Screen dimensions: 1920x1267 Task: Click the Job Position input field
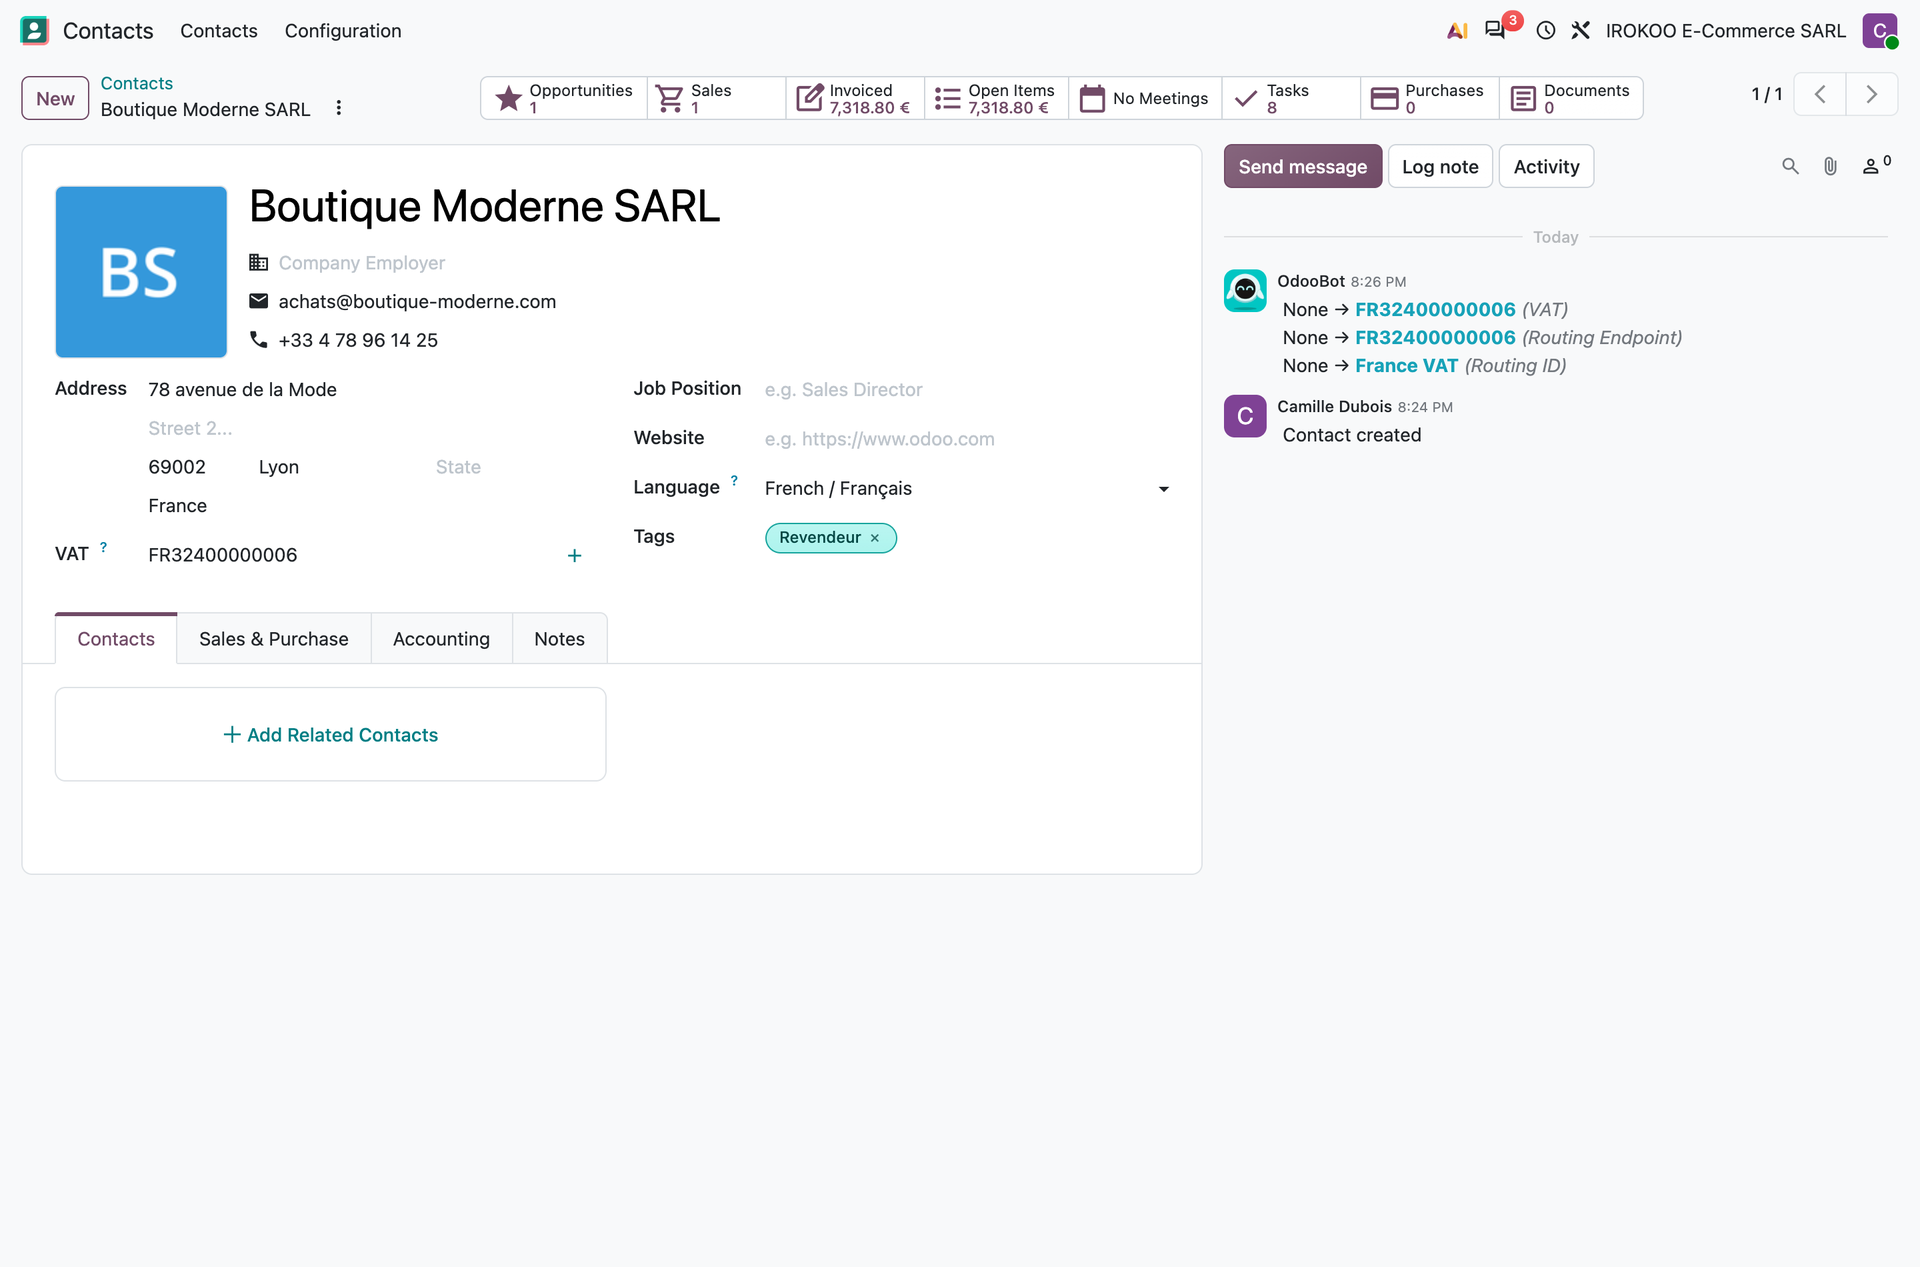tap(966, 390)
